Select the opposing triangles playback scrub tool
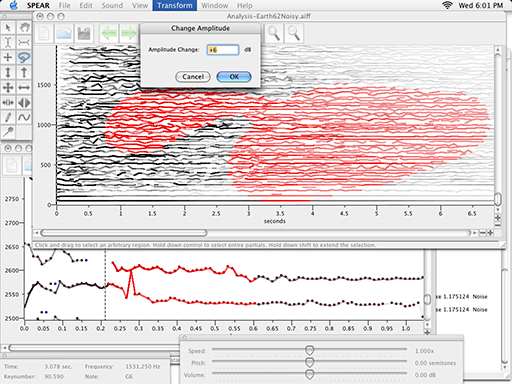512x384 pixels. click(24, 102)
